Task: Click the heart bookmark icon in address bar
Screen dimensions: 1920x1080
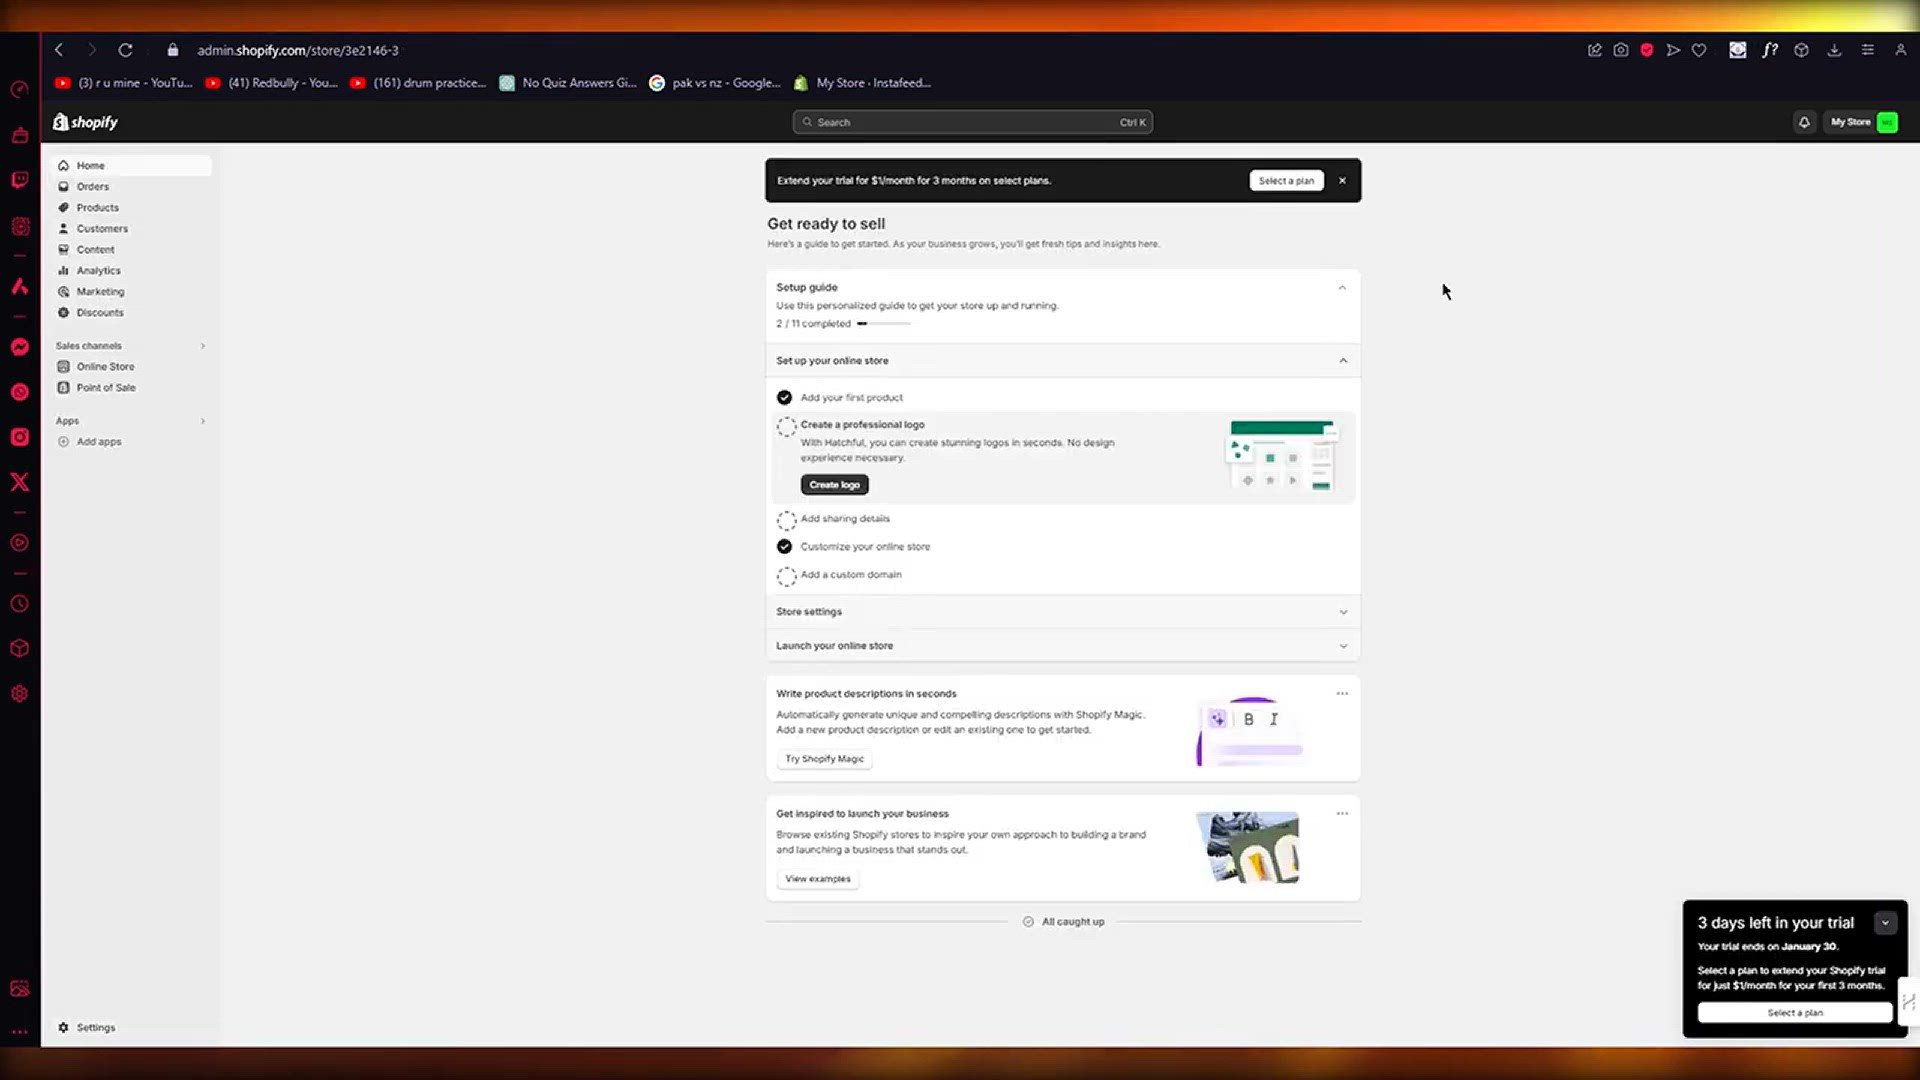Action: point(1699,50)
